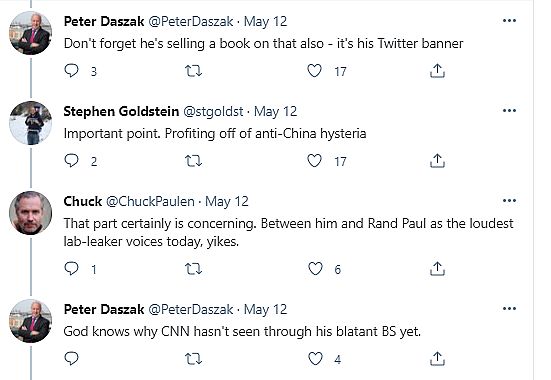Retweet Stephen Goldstein's anti-China hysteria tweet
This screenshot has width=551, height=380.
pos(193,161)
